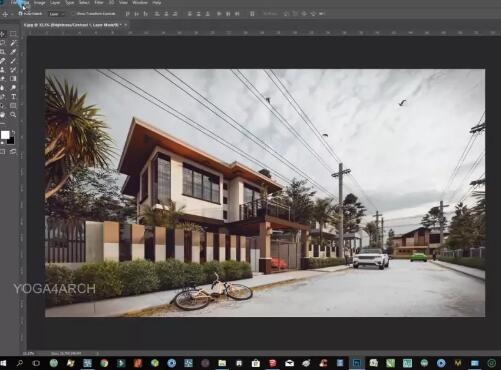Select the Blur tool

pos(2,88)
